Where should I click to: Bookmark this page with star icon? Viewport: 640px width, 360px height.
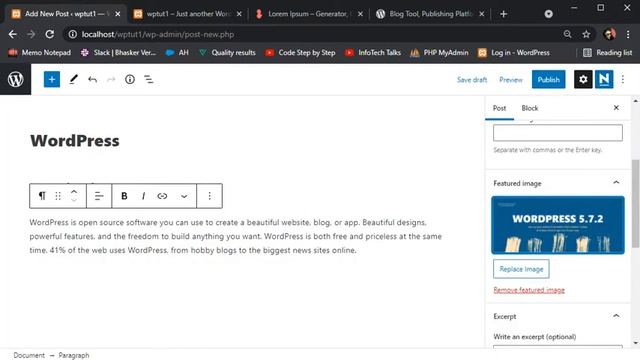[x=586, y=34]
